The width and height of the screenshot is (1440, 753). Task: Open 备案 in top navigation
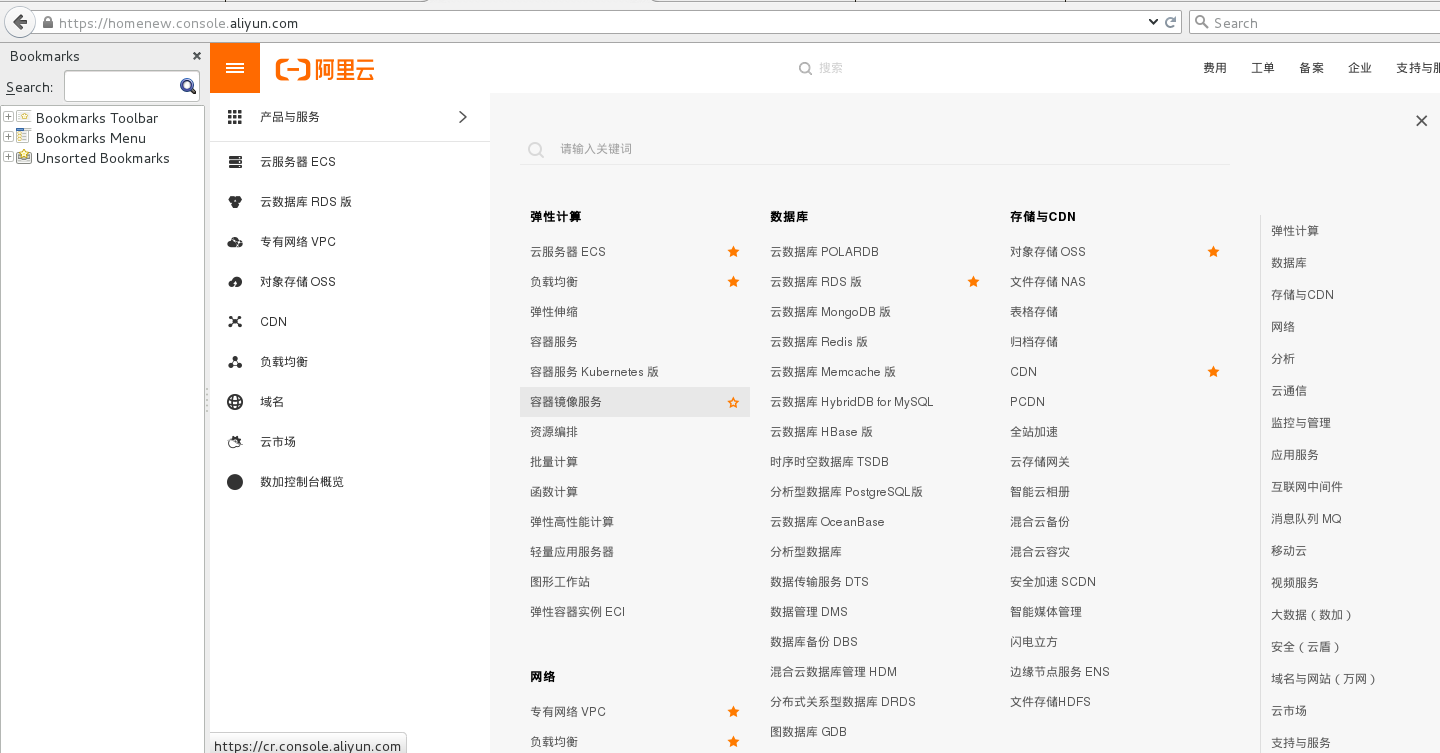pyautogui.click(x=1311, y=68)
